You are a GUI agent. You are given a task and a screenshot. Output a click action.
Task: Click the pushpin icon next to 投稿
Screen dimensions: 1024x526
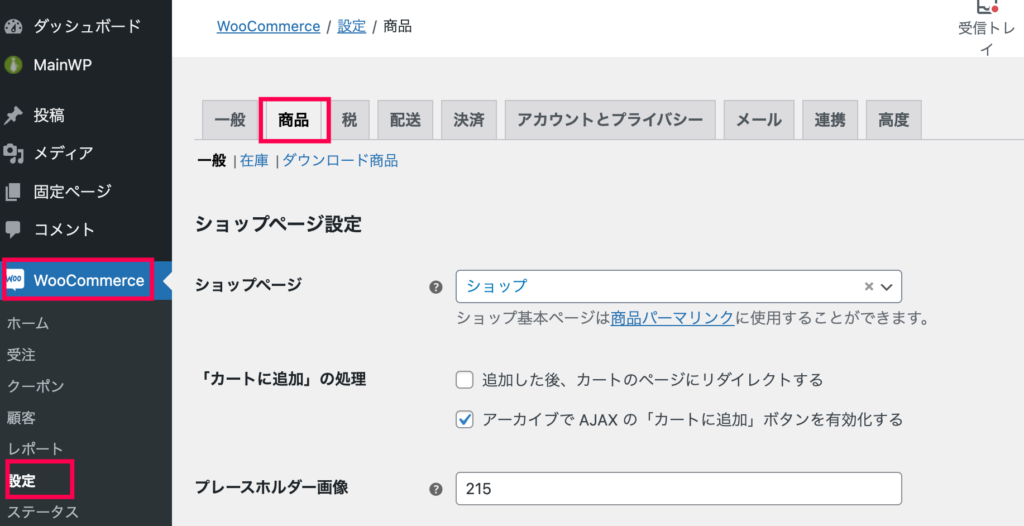point(13,116)
